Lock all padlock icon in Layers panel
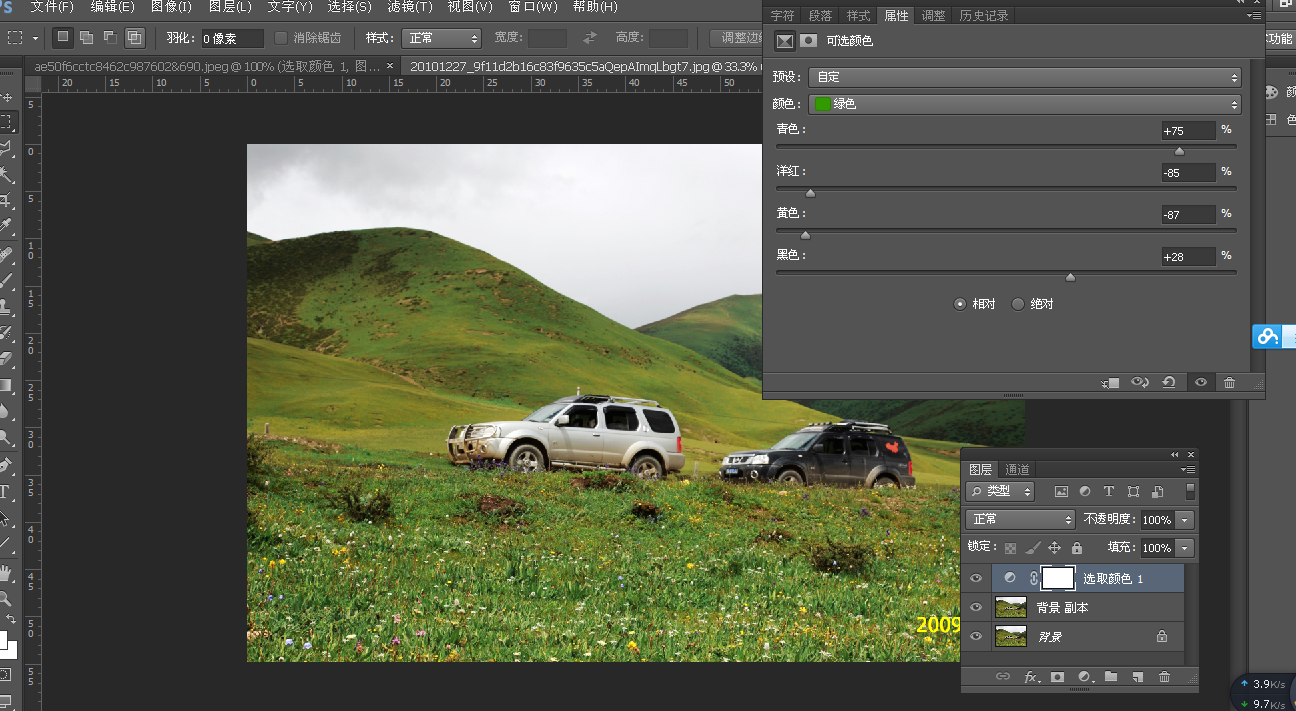Image resolution: width=1296 pixels, height=711 pixels. pos(1077,548)
